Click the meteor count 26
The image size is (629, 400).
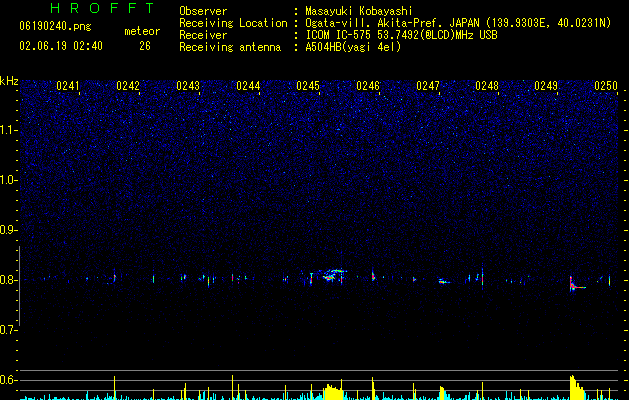(x=145, y=46)
